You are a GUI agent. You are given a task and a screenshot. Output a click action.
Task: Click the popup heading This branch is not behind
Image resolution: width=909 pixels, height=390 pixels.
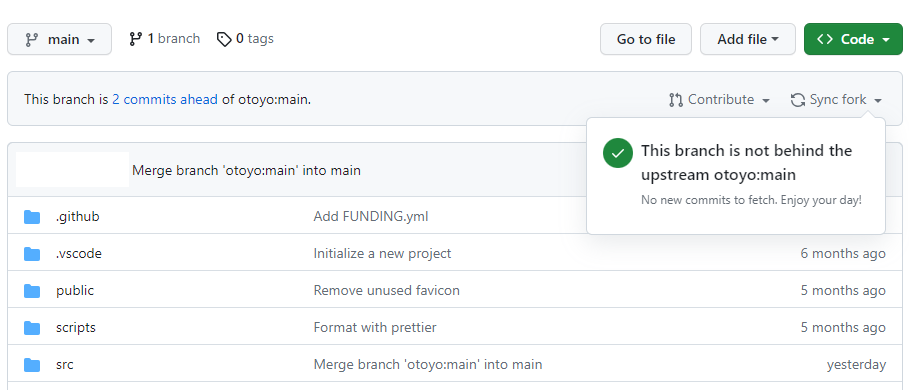coord(747,163)
